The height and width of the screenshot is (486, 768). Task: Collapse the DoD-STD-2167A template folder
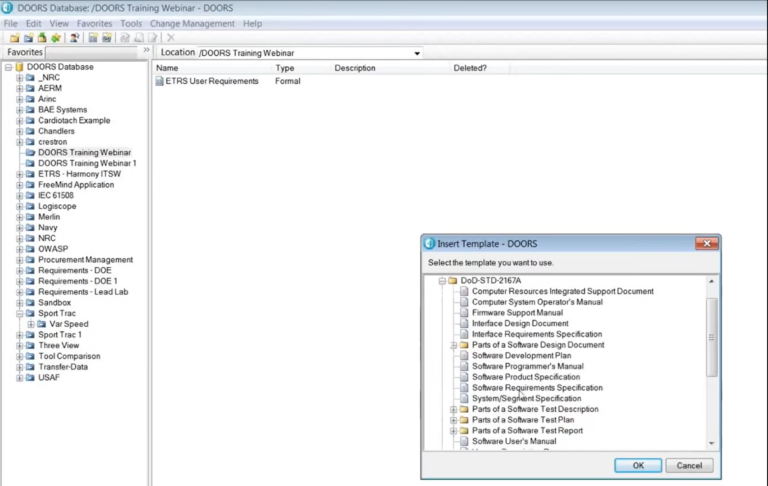(x=442, y=281)
